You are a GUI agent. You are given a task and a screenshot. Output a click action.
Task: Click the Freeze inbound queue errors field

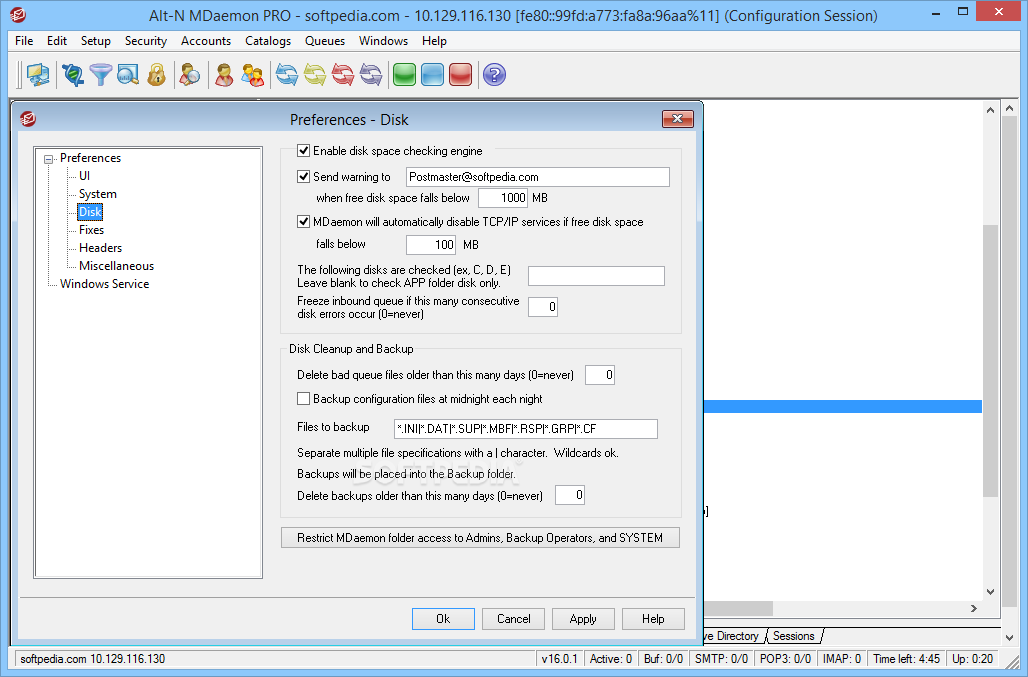[543, 307]
